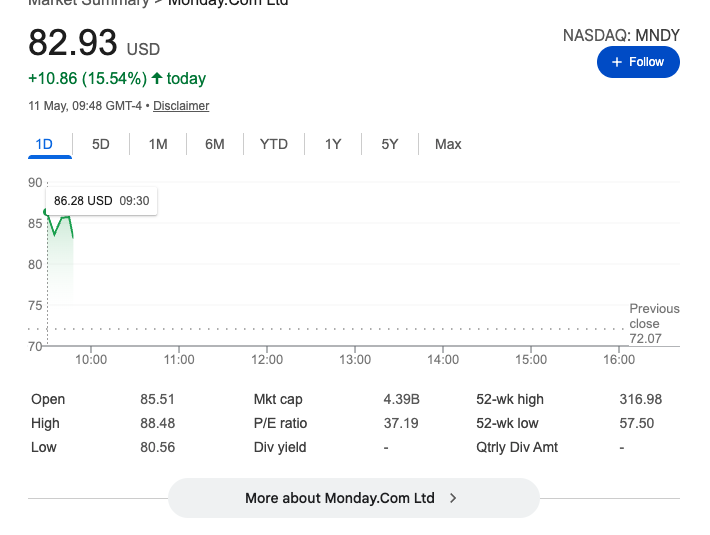Viewport: 710px width, 535px height.
Task: Click the 82.93 current price
Action: [72, 43]
